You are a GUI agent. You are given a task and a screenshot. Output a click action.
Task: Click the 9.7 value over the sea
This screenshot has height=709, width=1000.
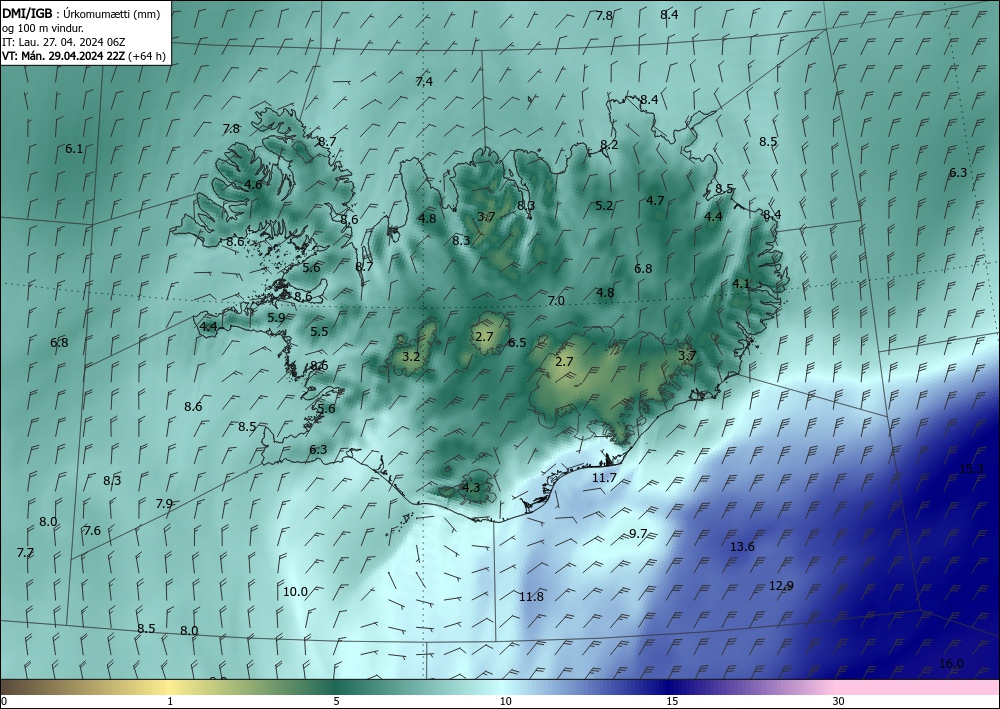pyautogui.click(x=638, y=534)
